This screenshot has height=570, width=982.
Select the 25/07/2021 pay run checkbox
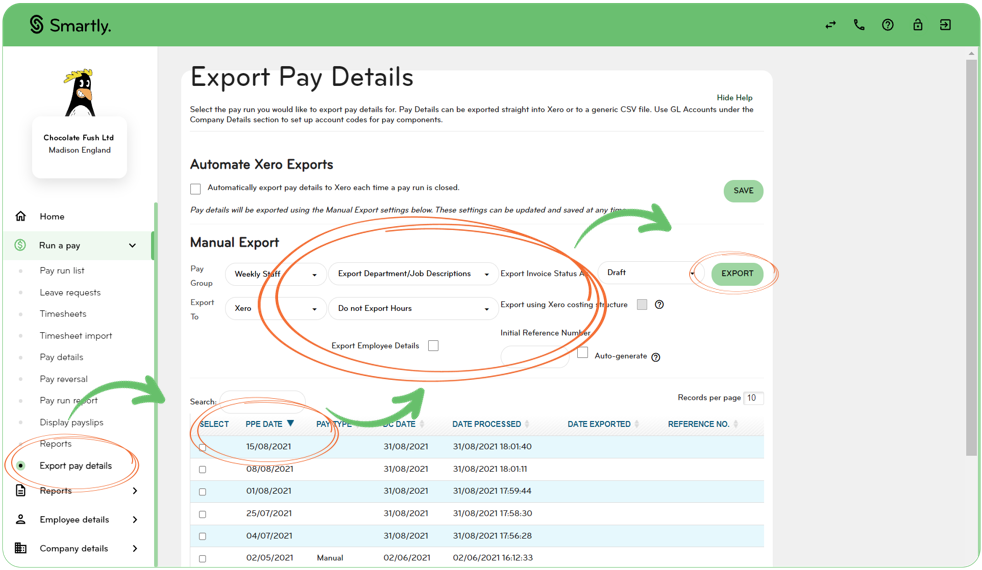pyautogui.click(x=202, y=514)
